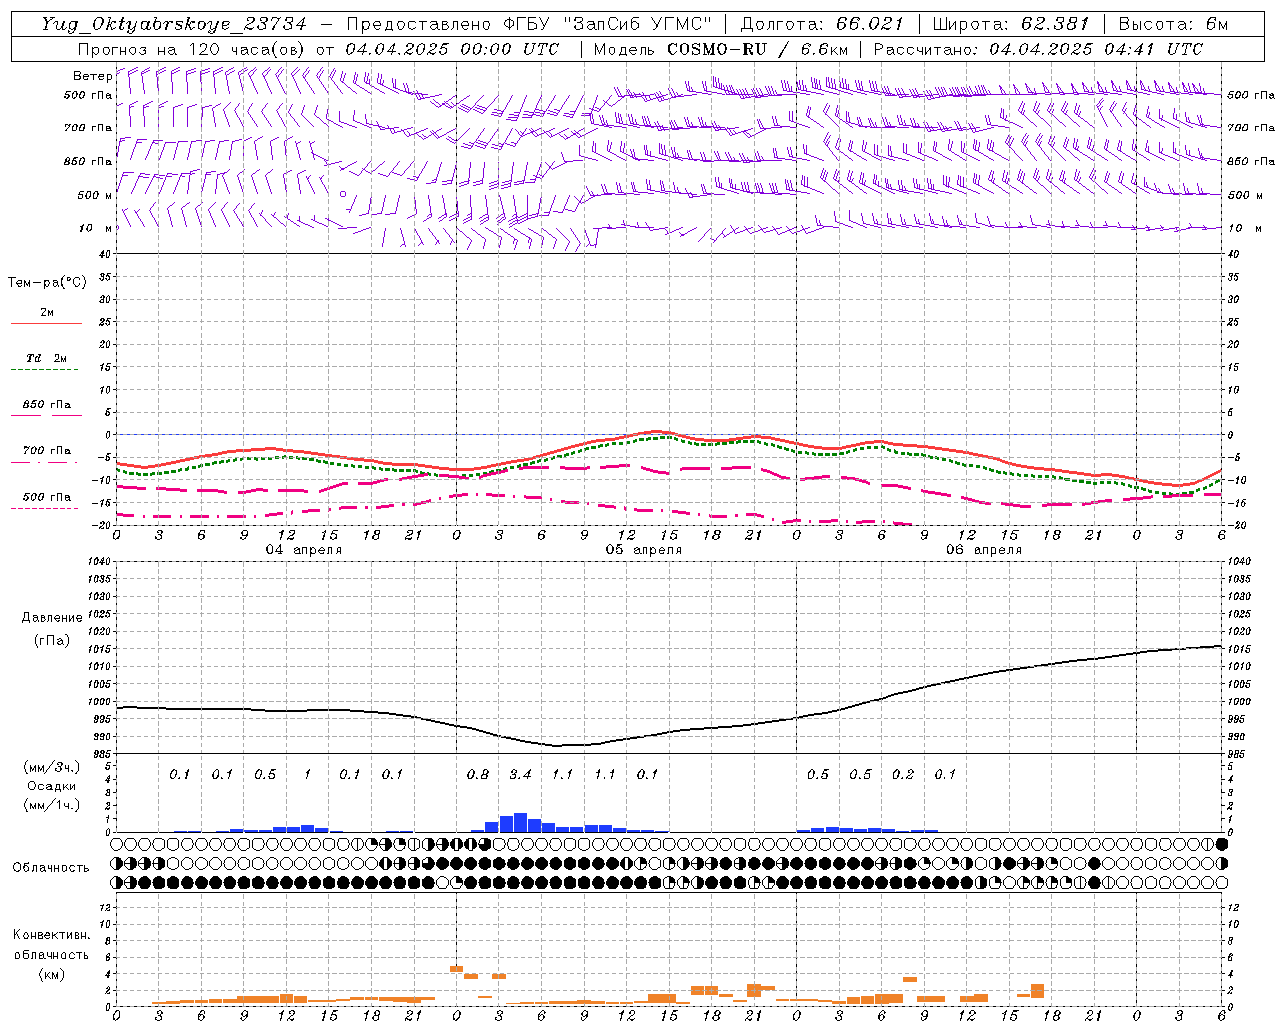Click the Ветер wind panel label
1280x1024 pixels.
tap(92, 76)
